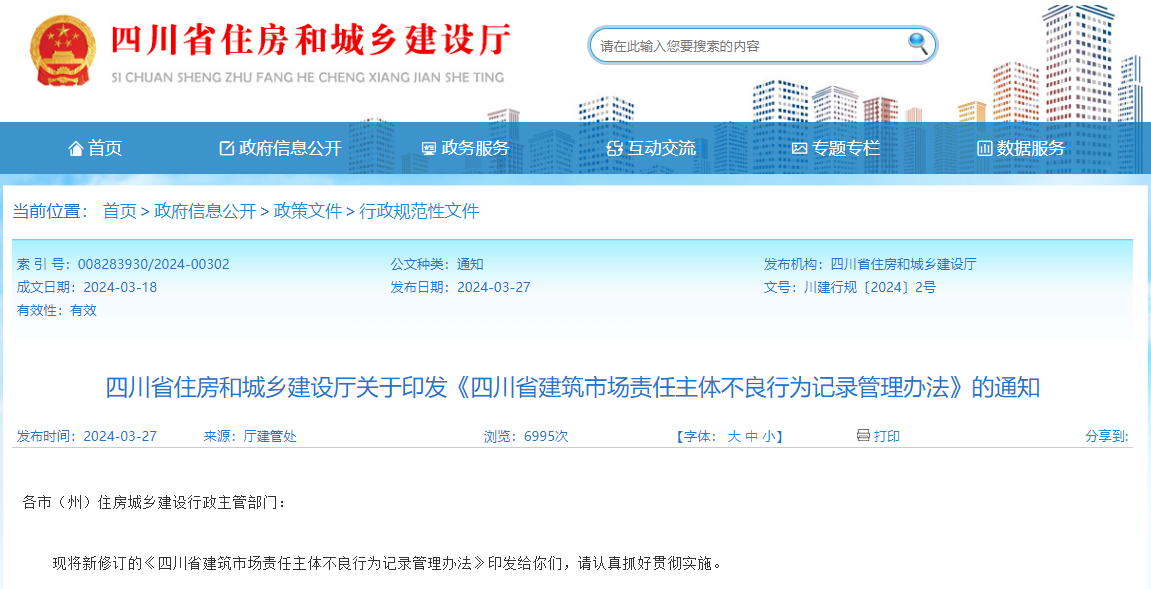The width and height of the screenshot is (1151, 589).
Task: Click 首页 in the breadcrumb path
Action: point(119,210)
